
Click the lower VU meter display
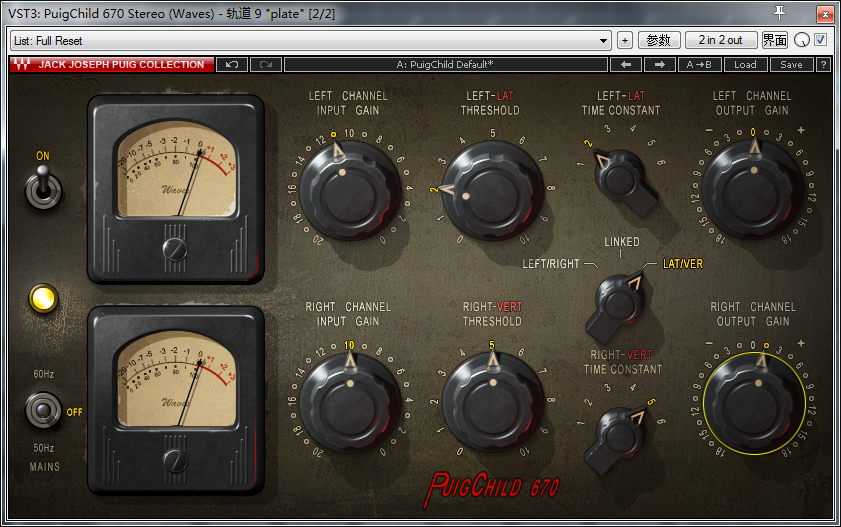[177, 380]
